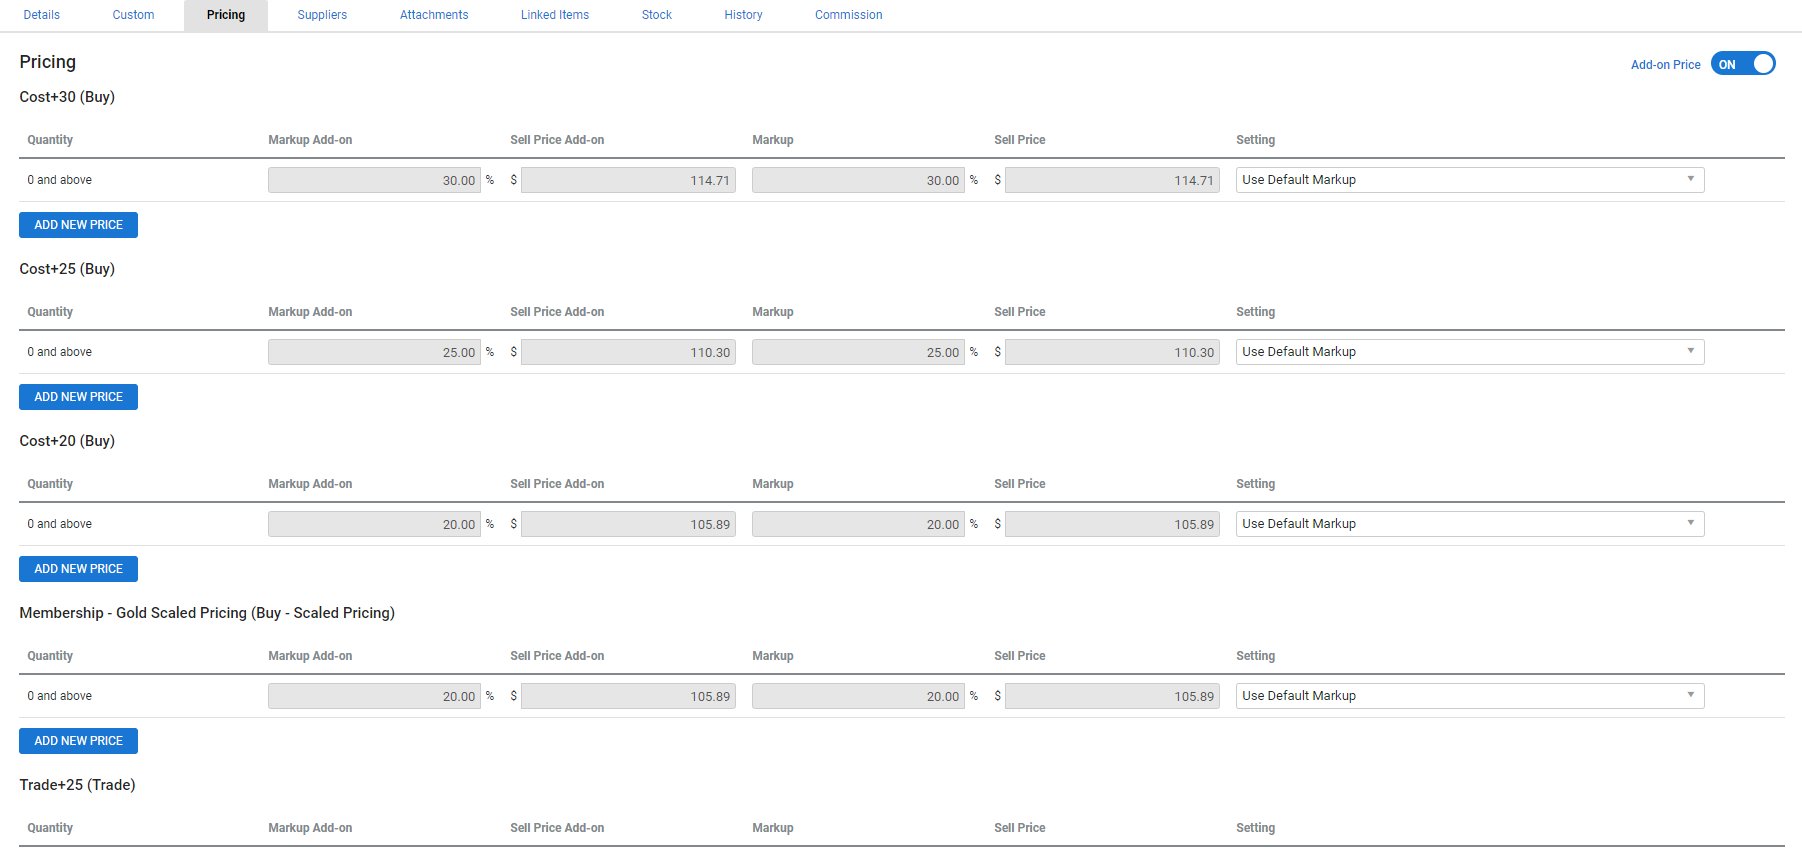Click the Cost+30 Markup Add-on field
Viewport: 1802px width, 854px height.
coord(374,180)
